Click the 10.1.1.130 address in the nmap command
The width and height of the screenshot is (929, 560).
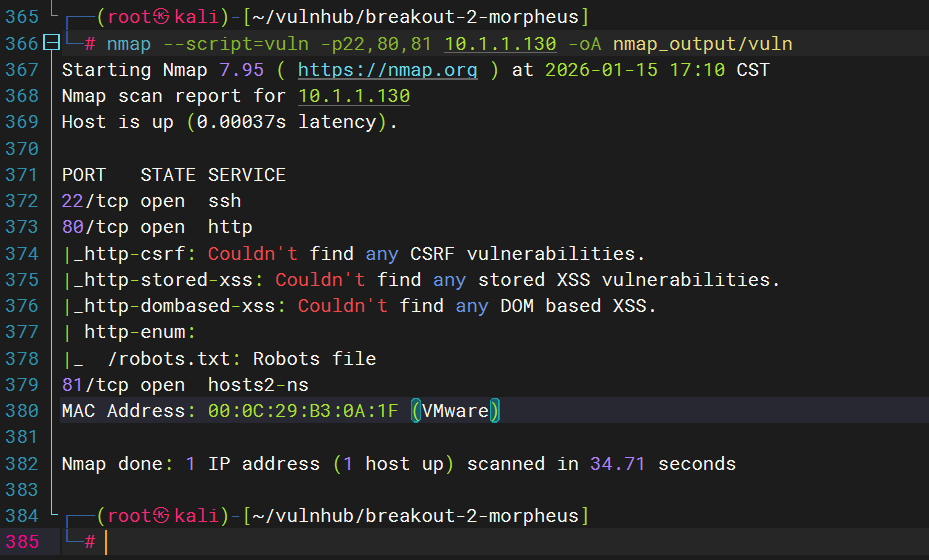pos(500,44)
